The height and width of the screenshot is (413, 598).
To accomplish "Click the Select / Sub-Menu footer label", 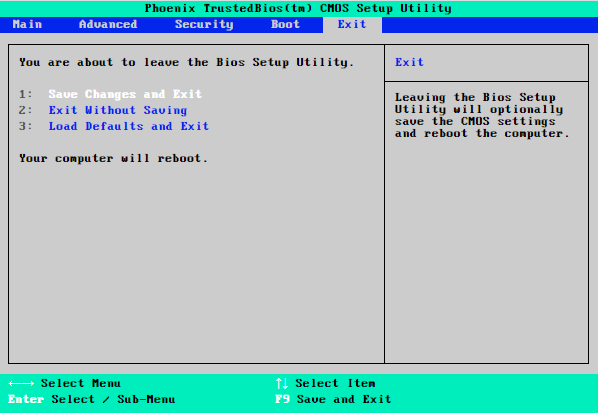I will pyautogui.click(x=113, y=399).
